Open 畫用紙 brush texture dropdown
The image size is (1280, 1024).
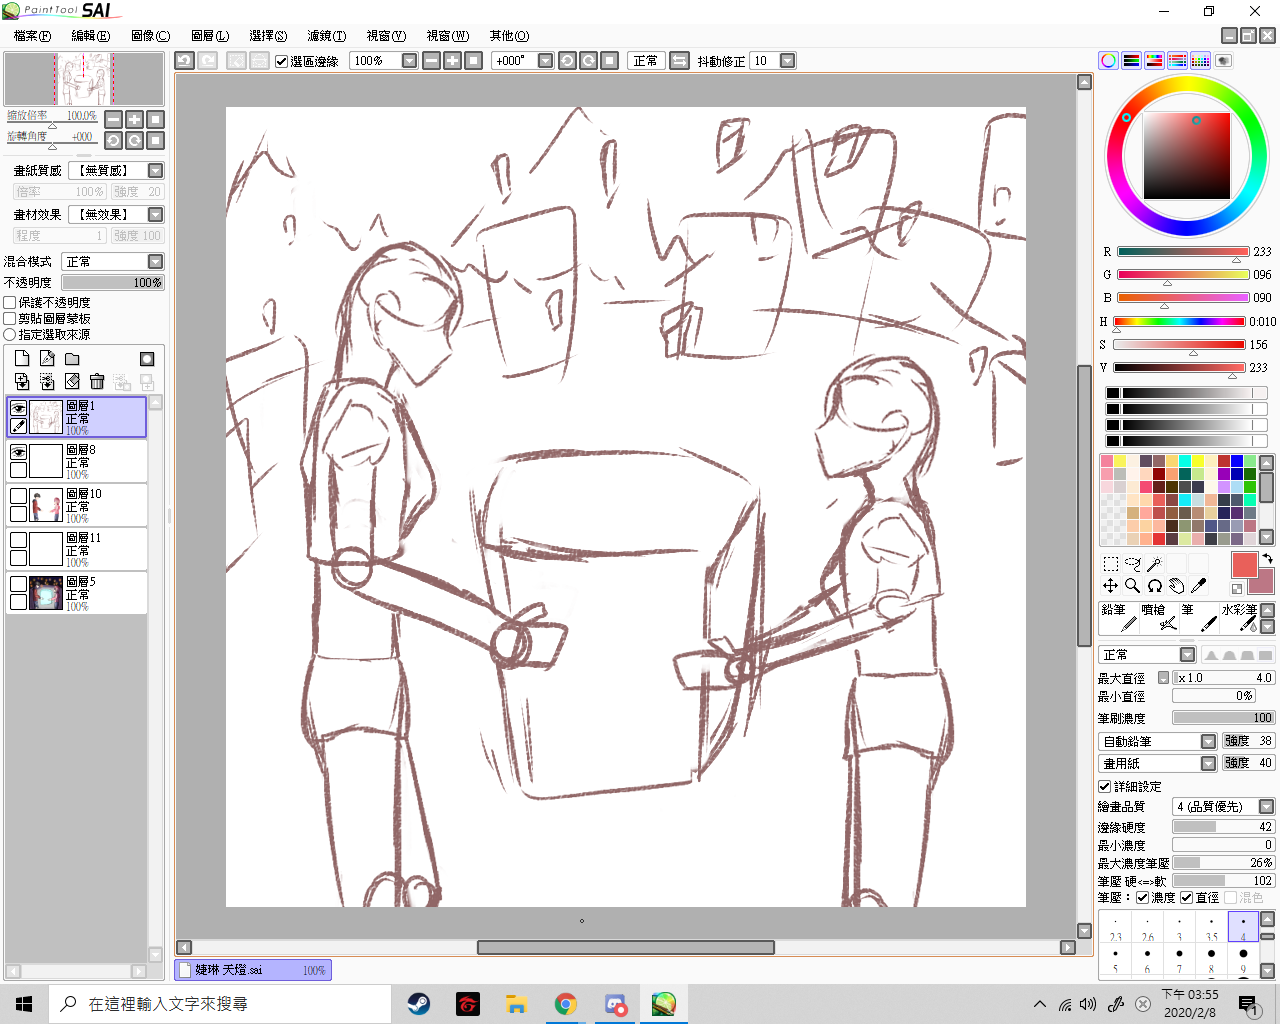point(1158,763)
